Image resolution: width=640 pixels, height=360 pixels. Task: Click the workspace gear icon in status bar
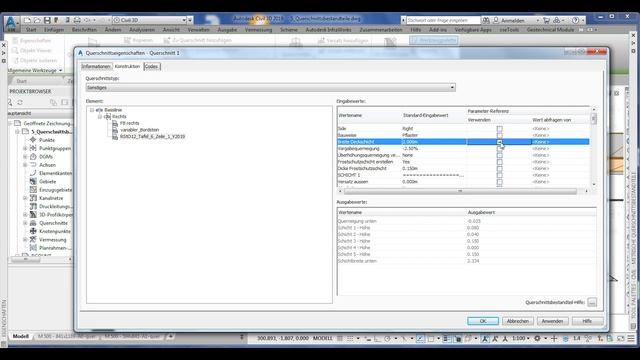[537, 338]
